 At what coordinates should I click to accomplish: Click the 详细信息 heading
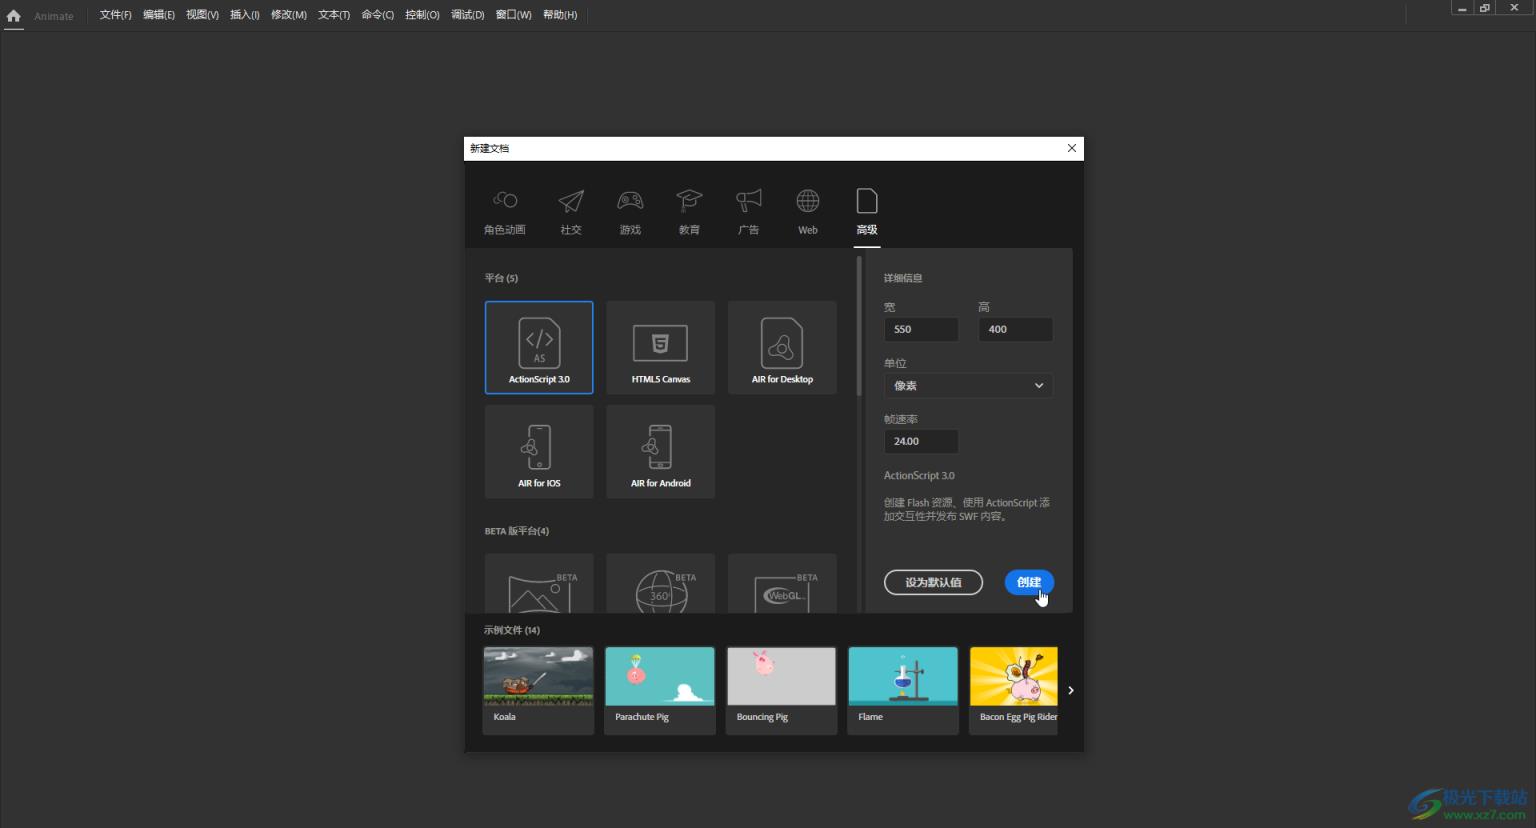point(903,278)
